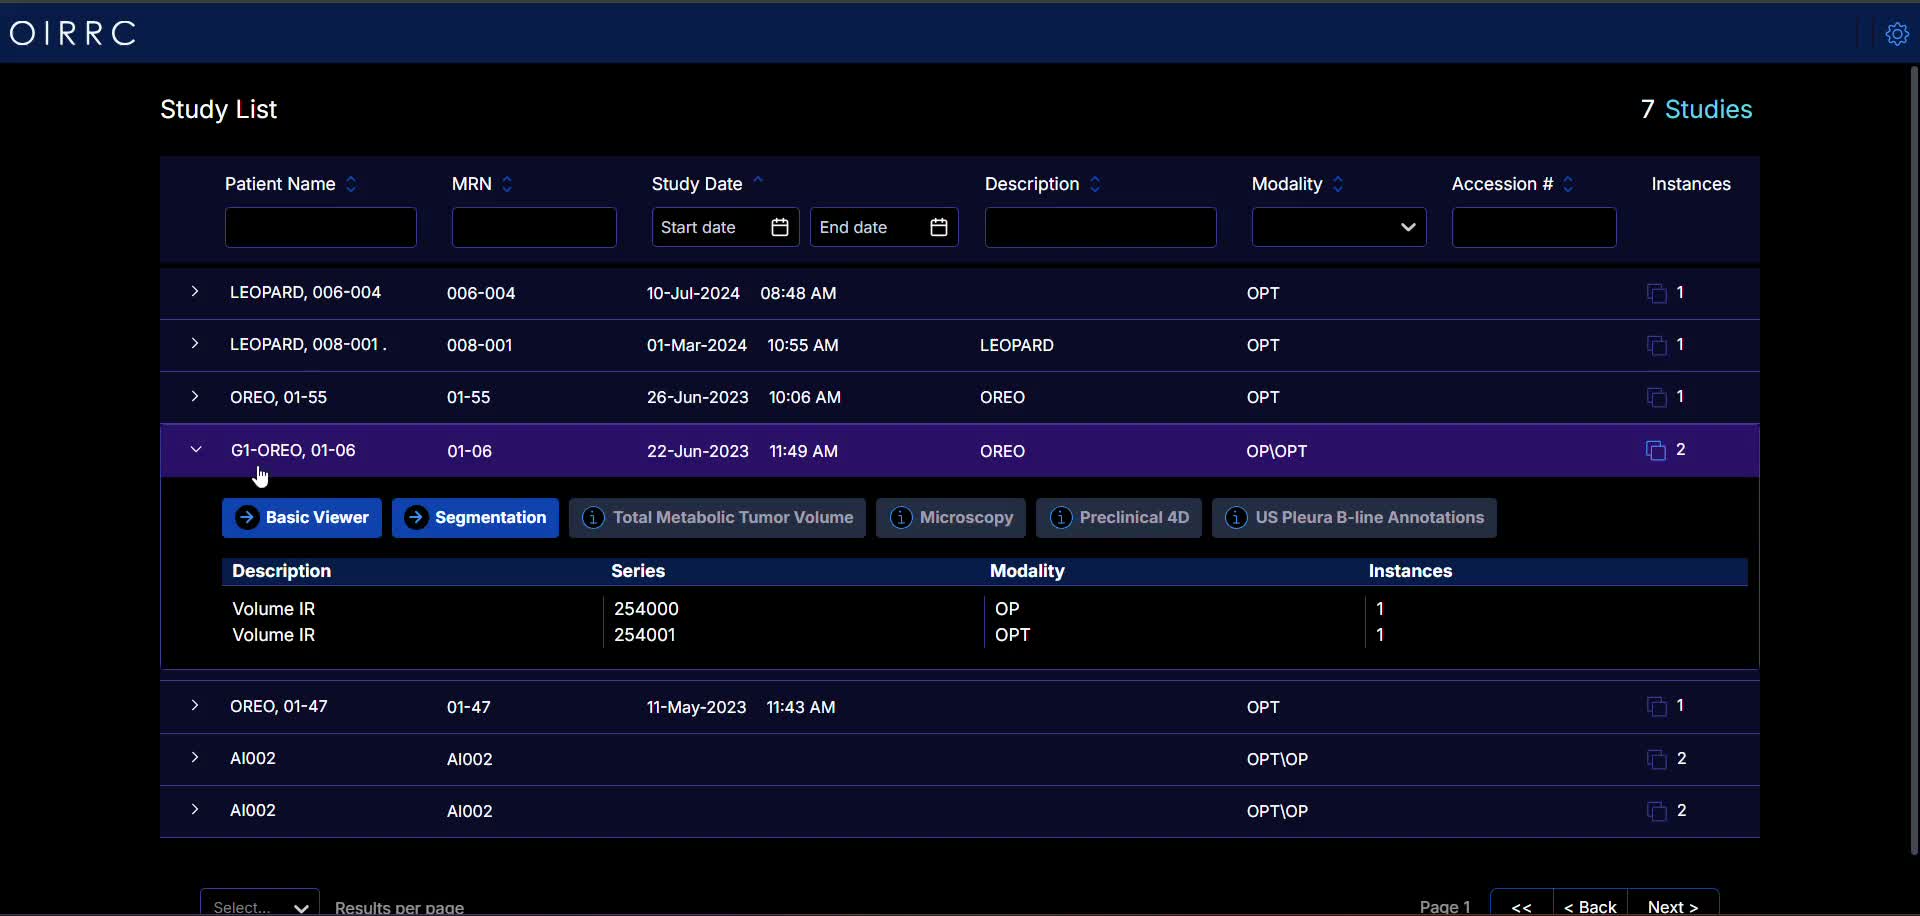Open the Modality filter dropdown
This screenshot has width=1920, height=916.
click(x=1338, y=228)
